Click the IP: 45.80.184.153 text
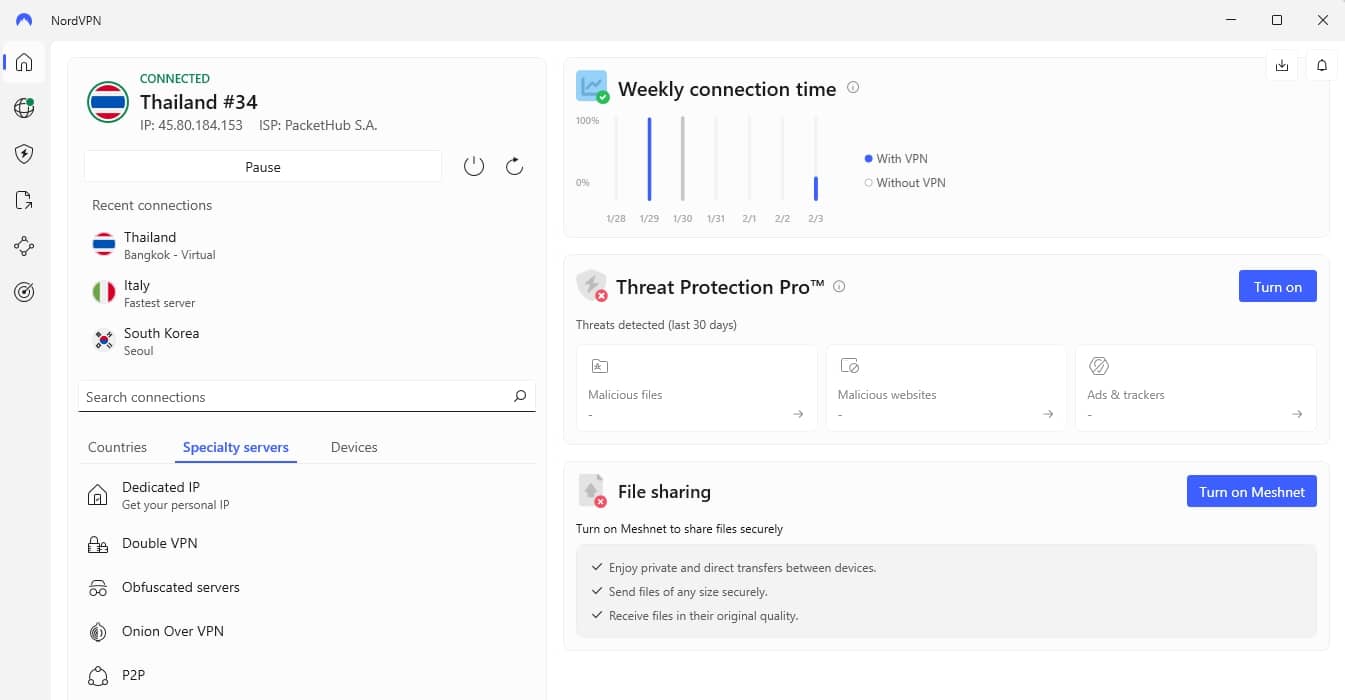1345x700 pixels. coord(191,125)
